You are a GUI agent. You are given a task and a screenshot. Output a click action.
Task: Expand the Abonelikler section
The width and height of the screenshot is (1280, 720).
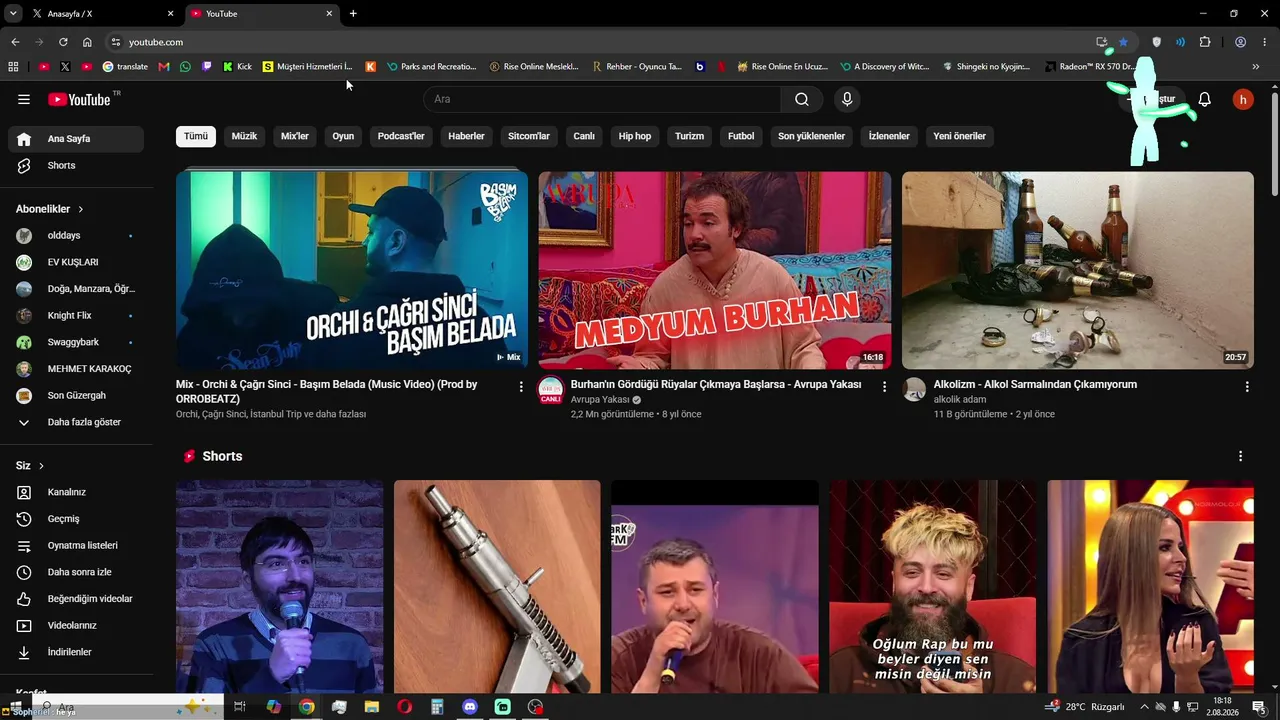(x=50, y=209)
